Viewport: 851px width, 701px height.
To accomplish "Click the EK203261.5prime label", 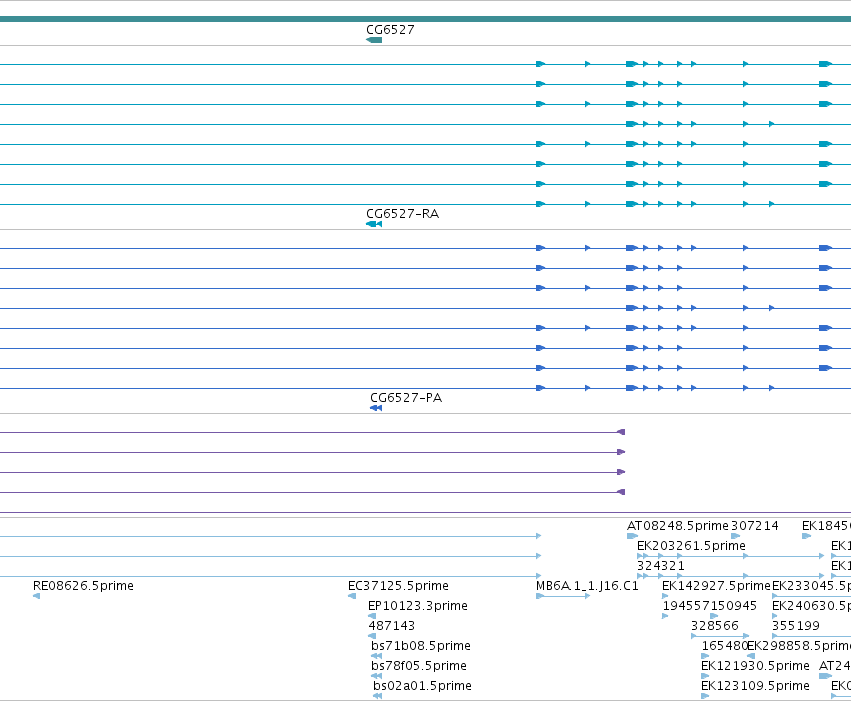I will coord(691,546).
